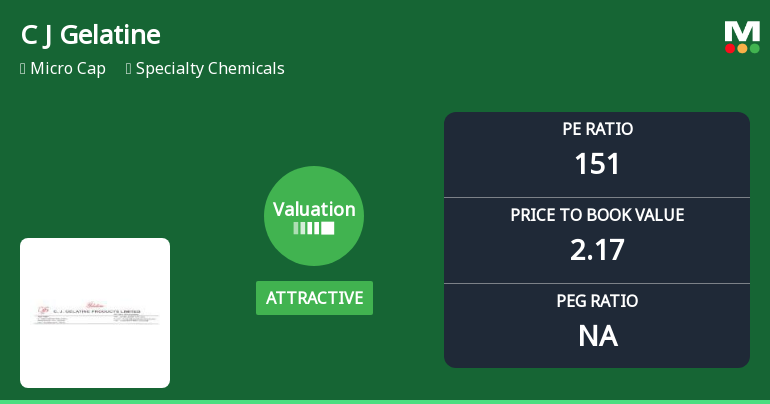
Task: Click the PRICE TO BOOK VALUE heading
Action: tap(597, 215)
